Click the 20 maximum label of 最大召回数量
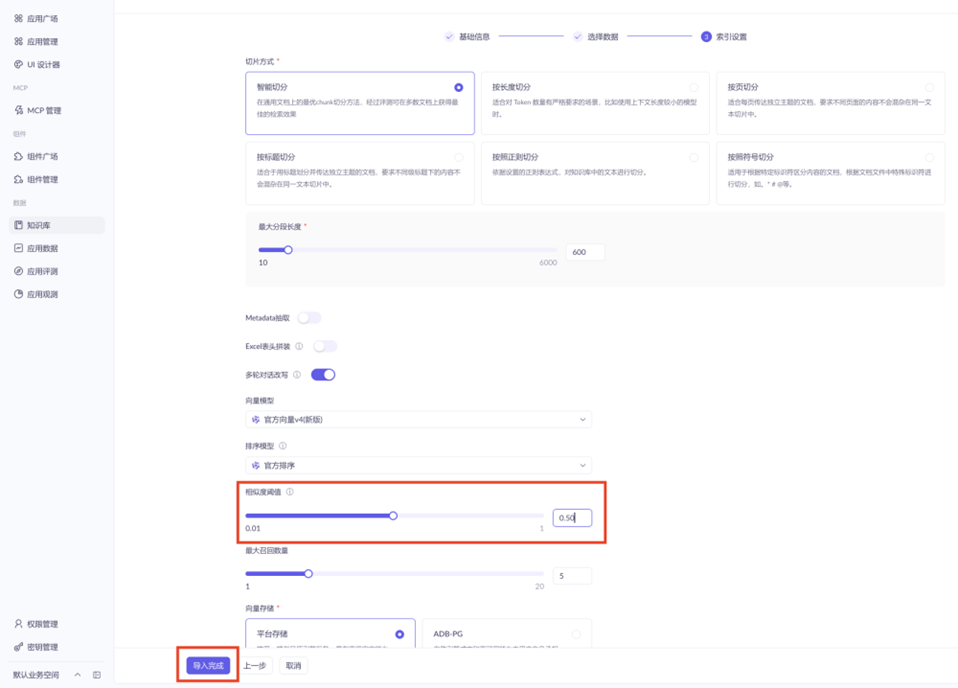 pyautogui.click(x=539, y=587)
